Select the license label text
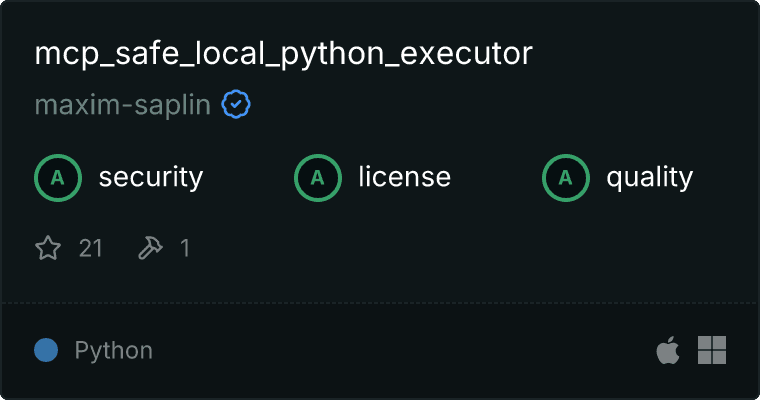Screen dimensions: 760x400 tap(405, 176)
